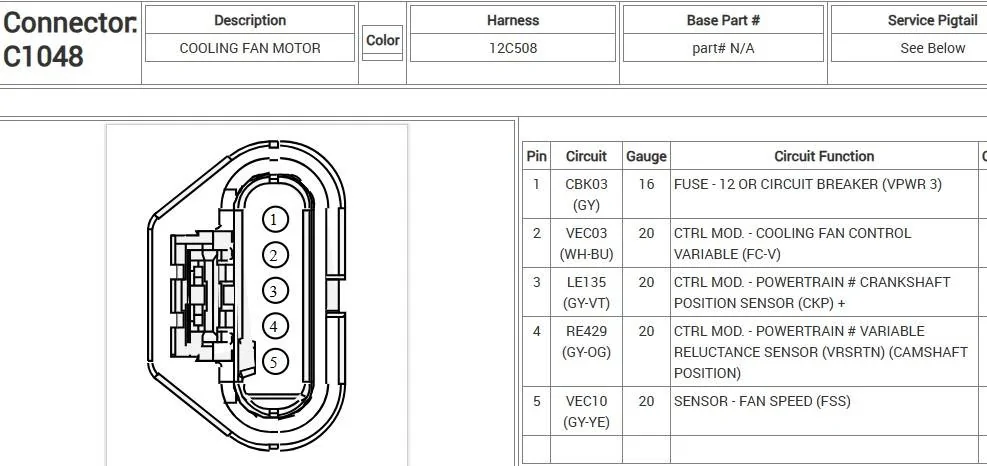
Task: Click the 'Base Part #' header
Action: (723, 20)
